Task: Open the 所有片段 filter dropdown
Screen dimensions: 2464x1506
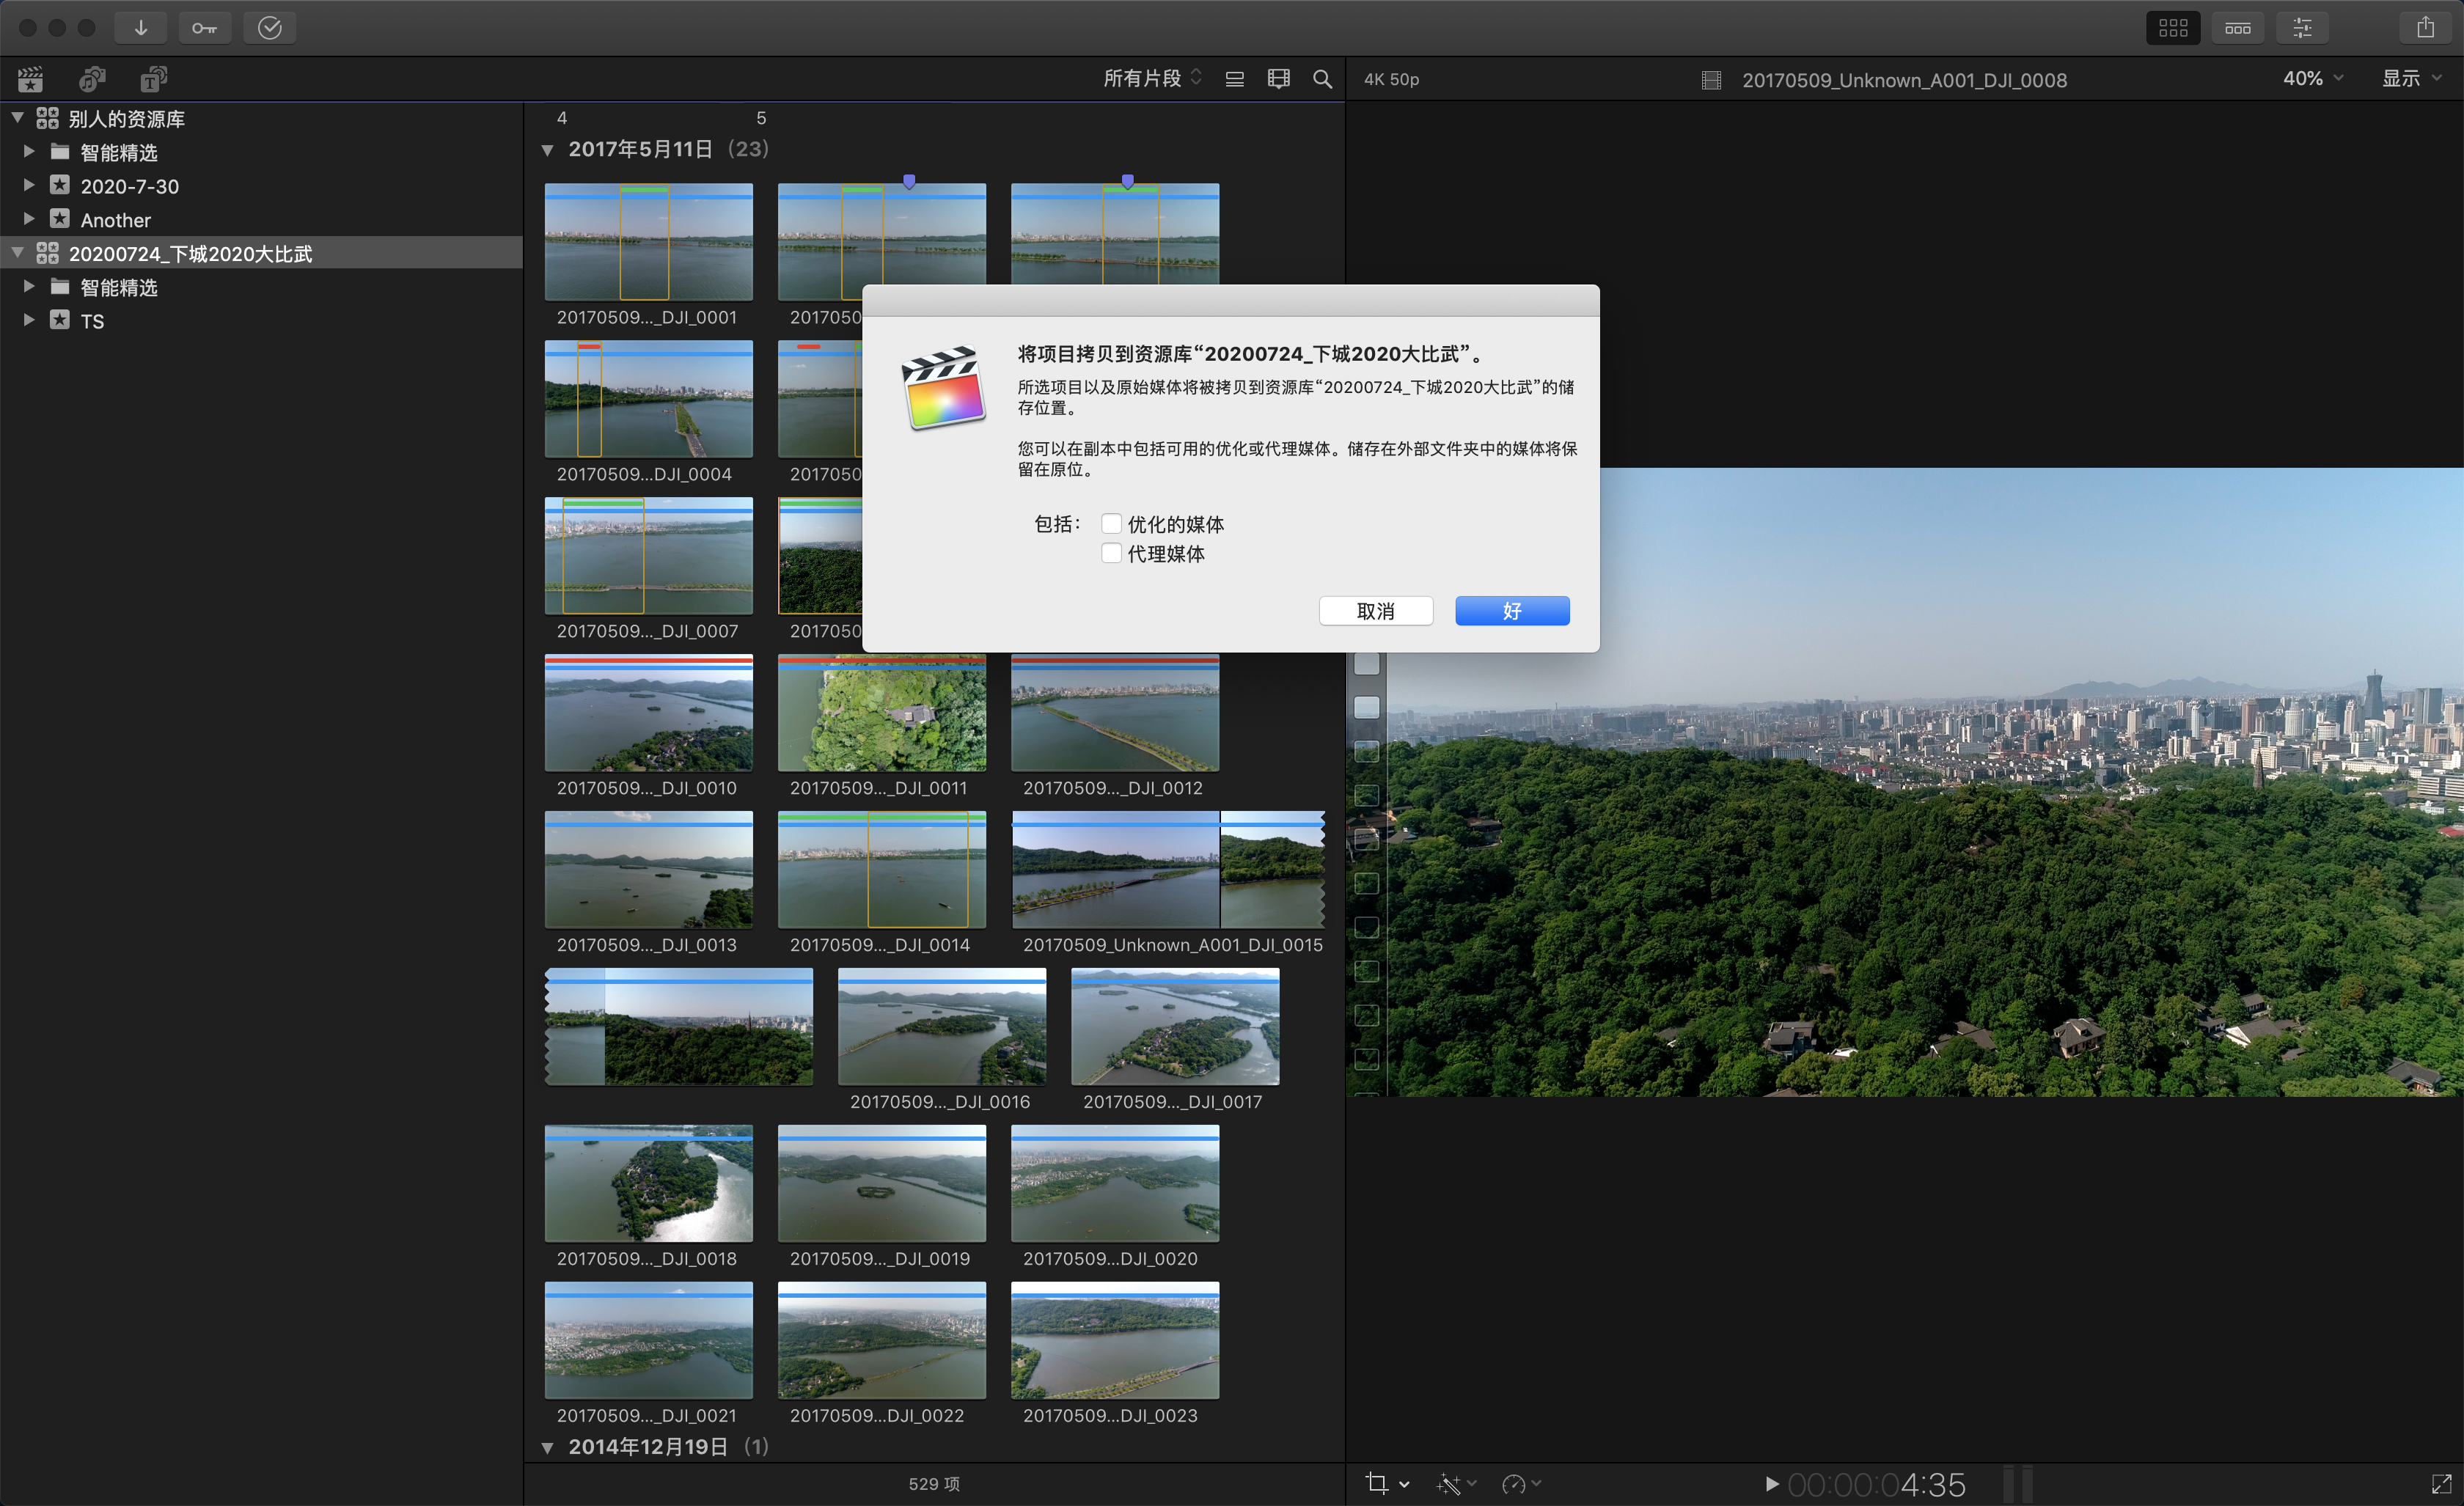Action: [1151, 79]
